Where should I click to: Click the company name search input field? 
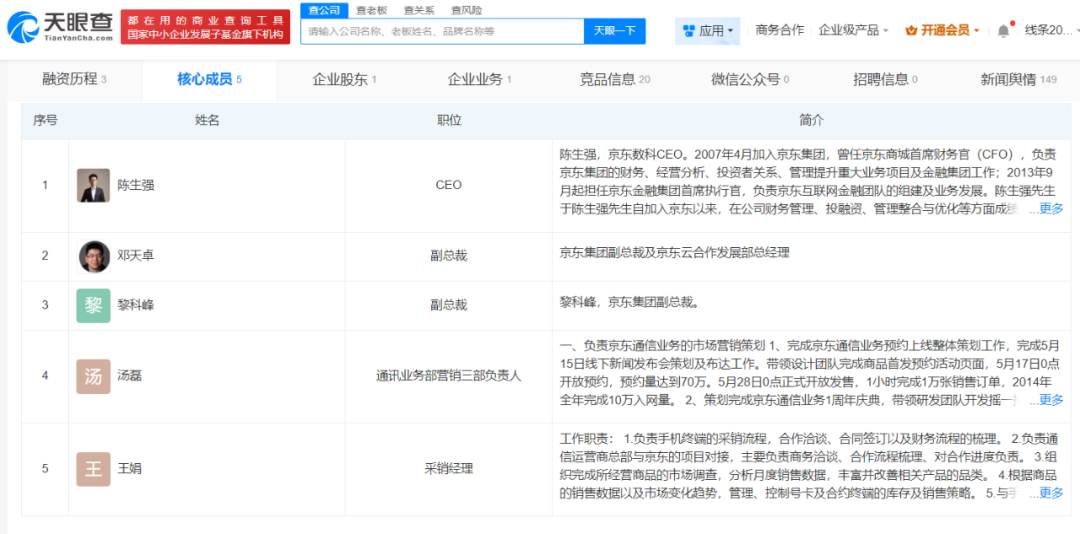(442, 31)
